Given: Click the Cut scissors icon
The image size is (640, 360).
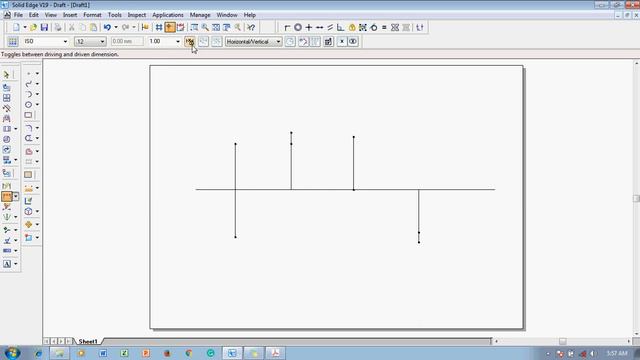Looking at the screenshot, I should click(x=71, y=27).
